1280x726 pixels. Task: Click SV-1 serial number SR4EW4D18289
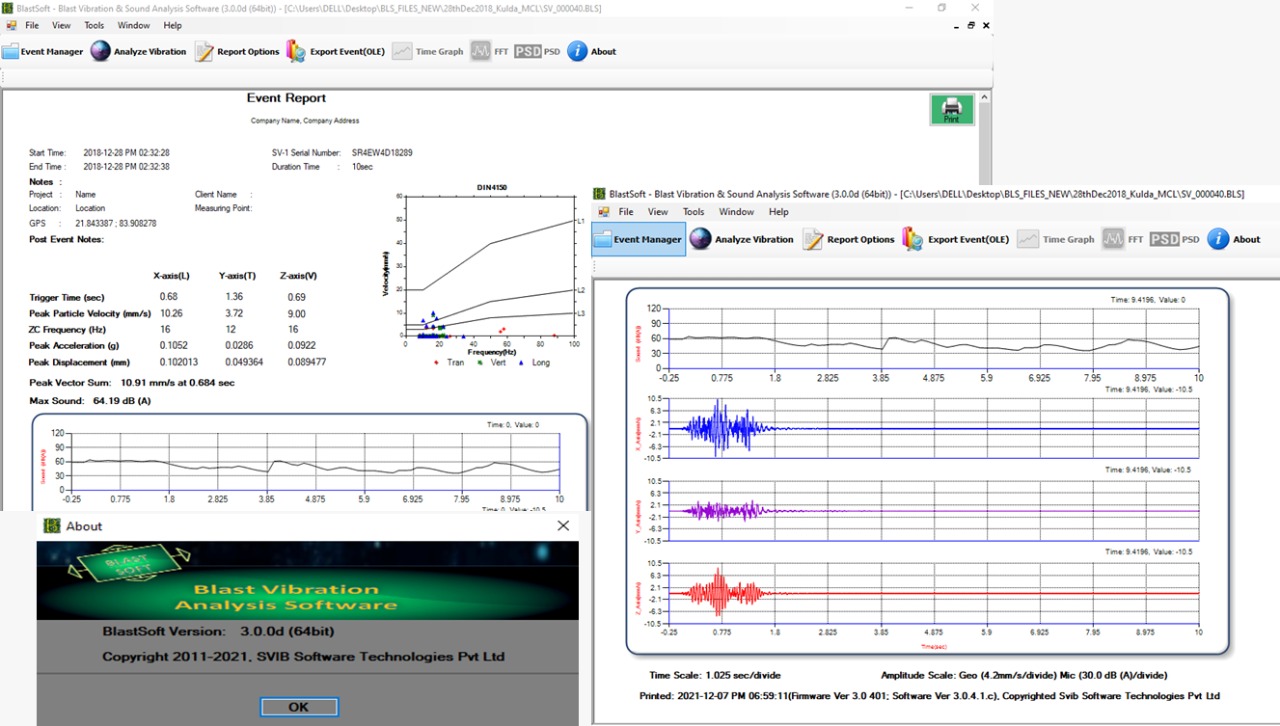click(382, 153)
